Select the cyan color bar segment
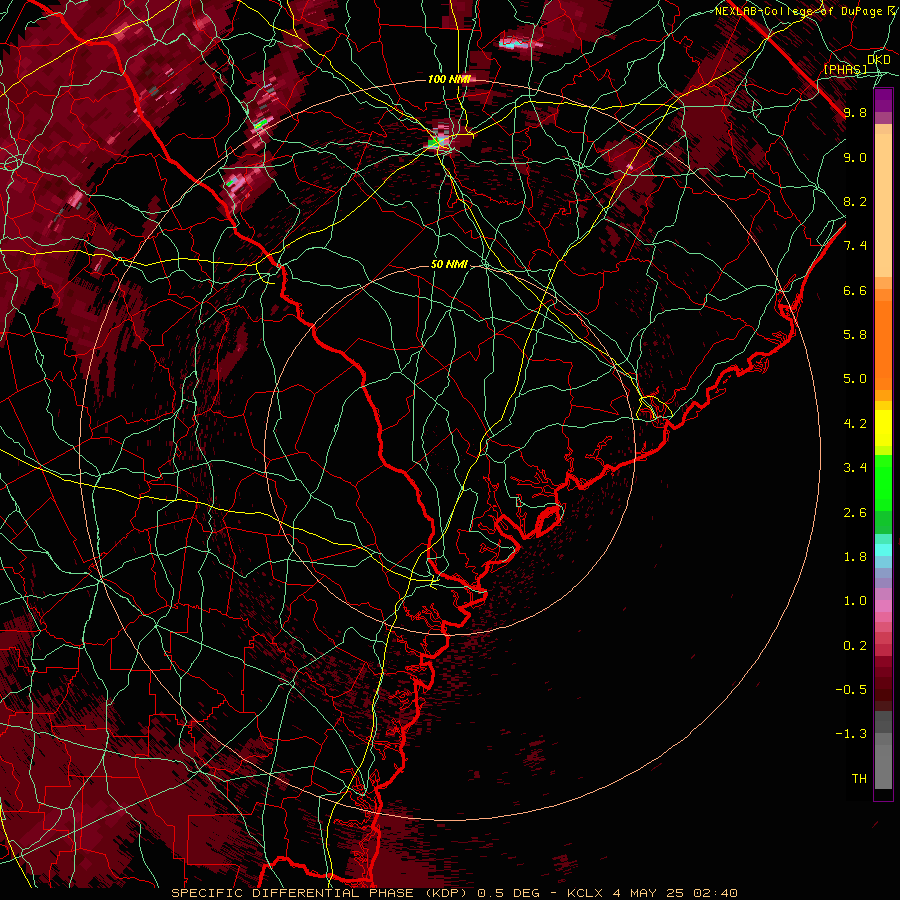This screenshot has width=900, height=900. click(883, 550)
